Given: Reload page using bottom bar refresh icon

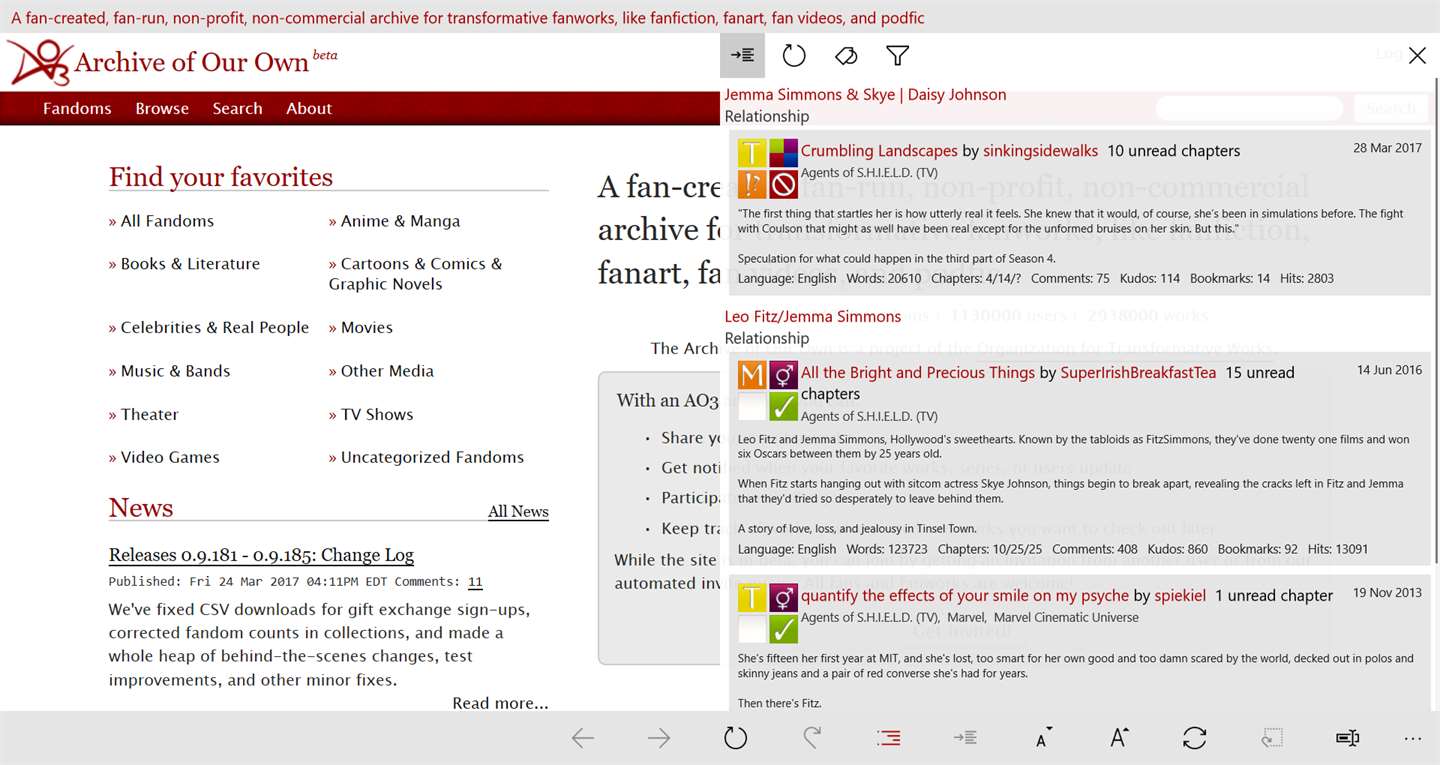Looking at the screenshot, I should point(735,738).
